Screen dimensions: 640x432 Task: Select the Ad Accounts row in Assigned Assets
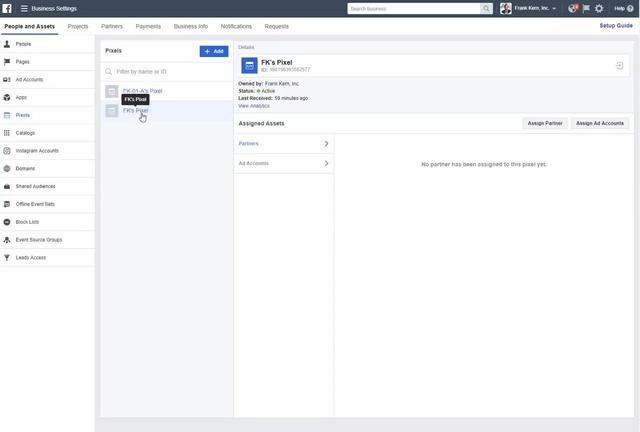click(x=284, y=163)
